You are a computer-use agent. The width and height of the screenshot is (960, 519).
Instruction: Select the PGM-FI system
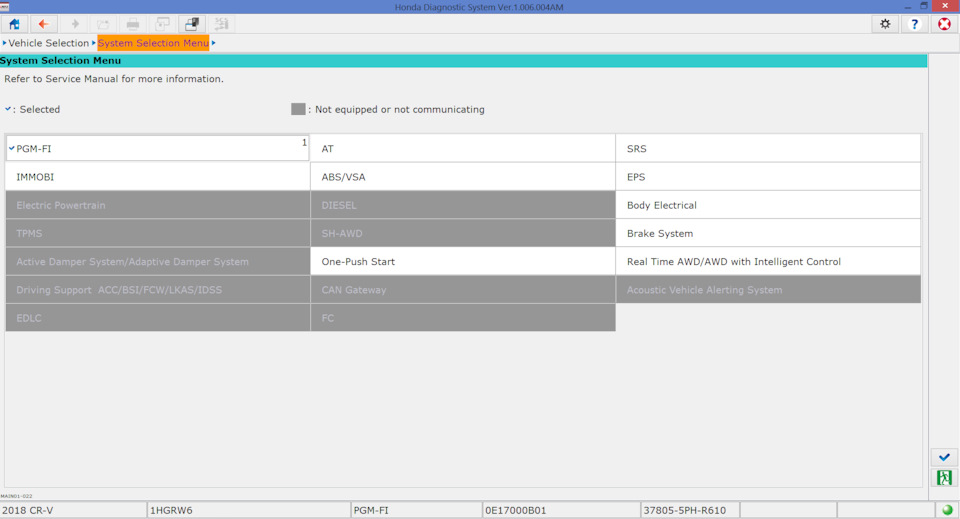157,148
